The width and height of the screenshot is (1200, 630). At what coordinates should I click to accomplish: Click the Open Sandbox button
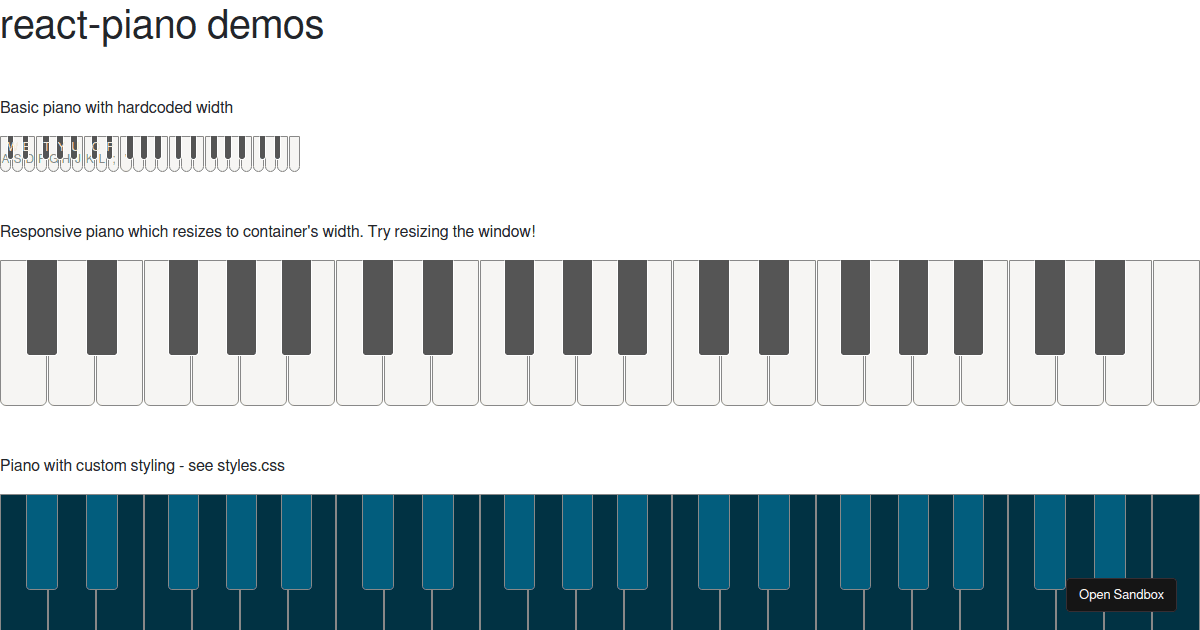pyautogui.click(x=1121, y=594)
